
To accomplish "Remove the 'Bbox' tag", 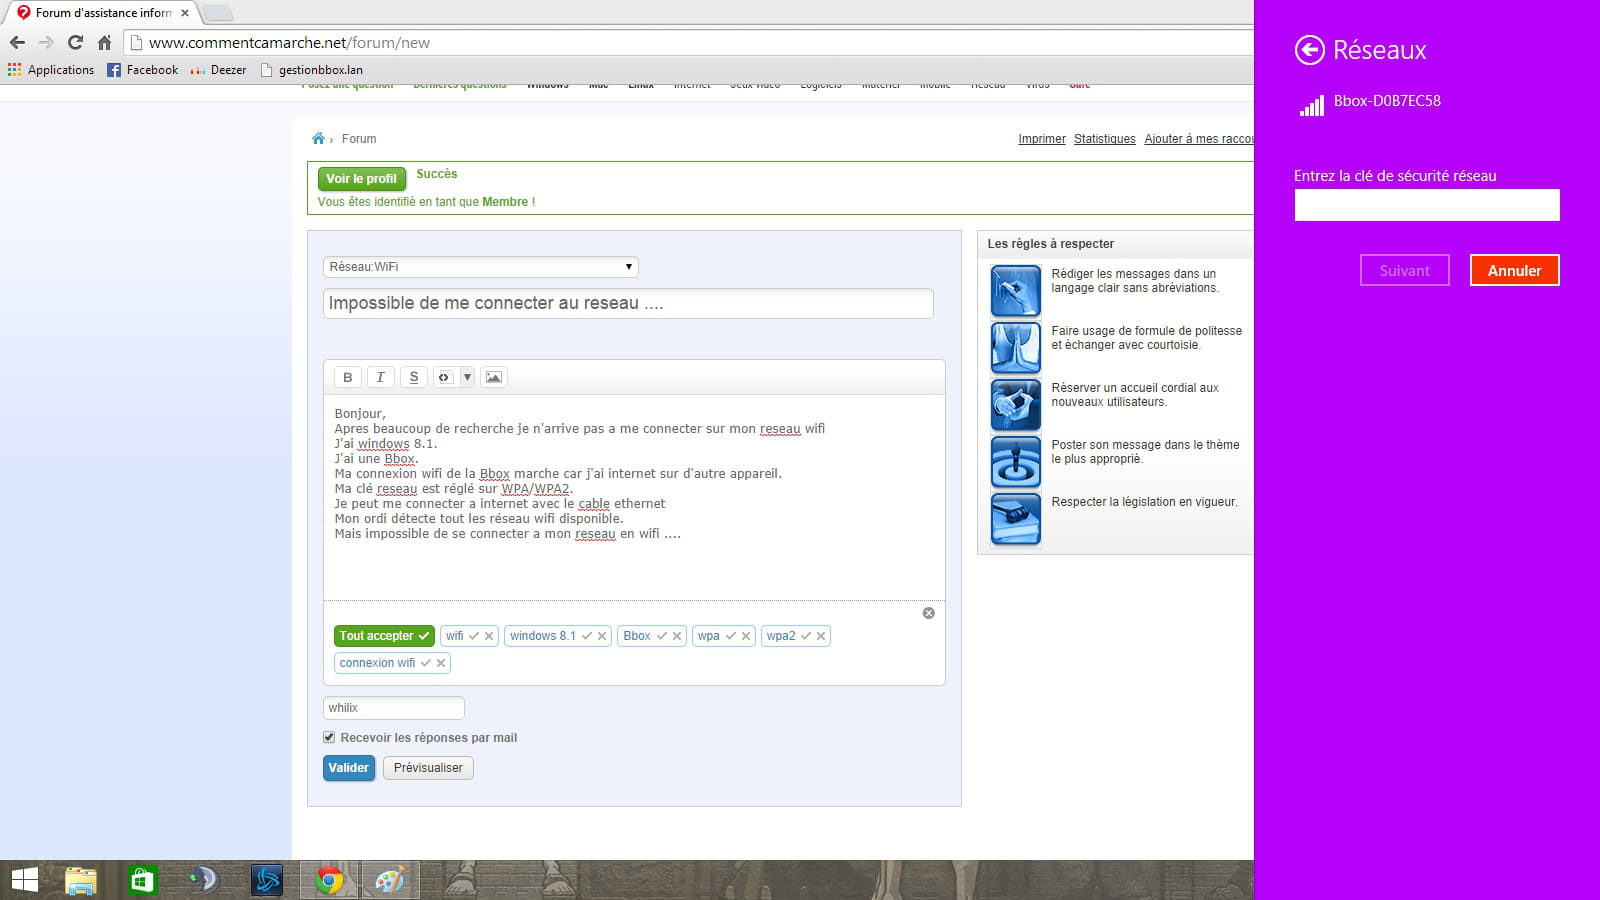I will (x=677, y=636).
